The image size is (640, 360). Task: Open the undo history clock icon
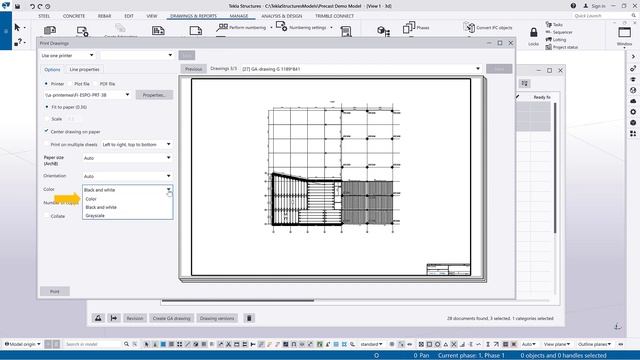point(48,6)
